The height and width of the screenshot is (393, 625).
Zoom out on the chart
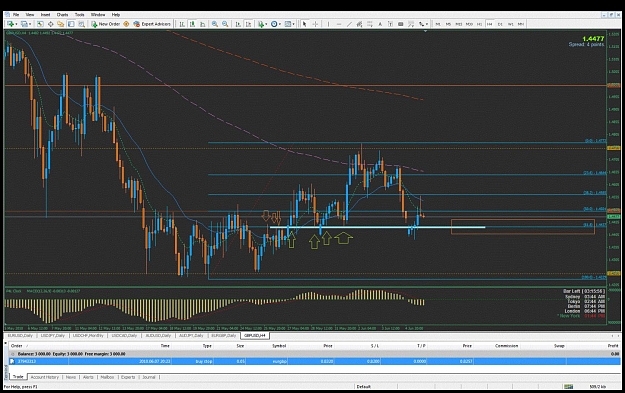(x=225, y=24)
